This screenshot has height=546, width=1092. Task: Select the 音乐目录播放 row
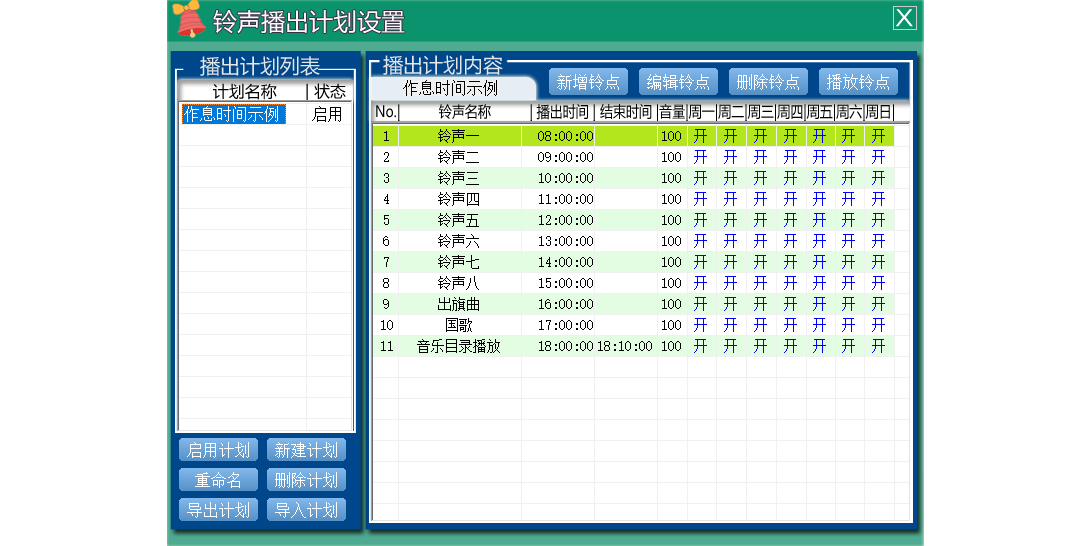[458, 346]
